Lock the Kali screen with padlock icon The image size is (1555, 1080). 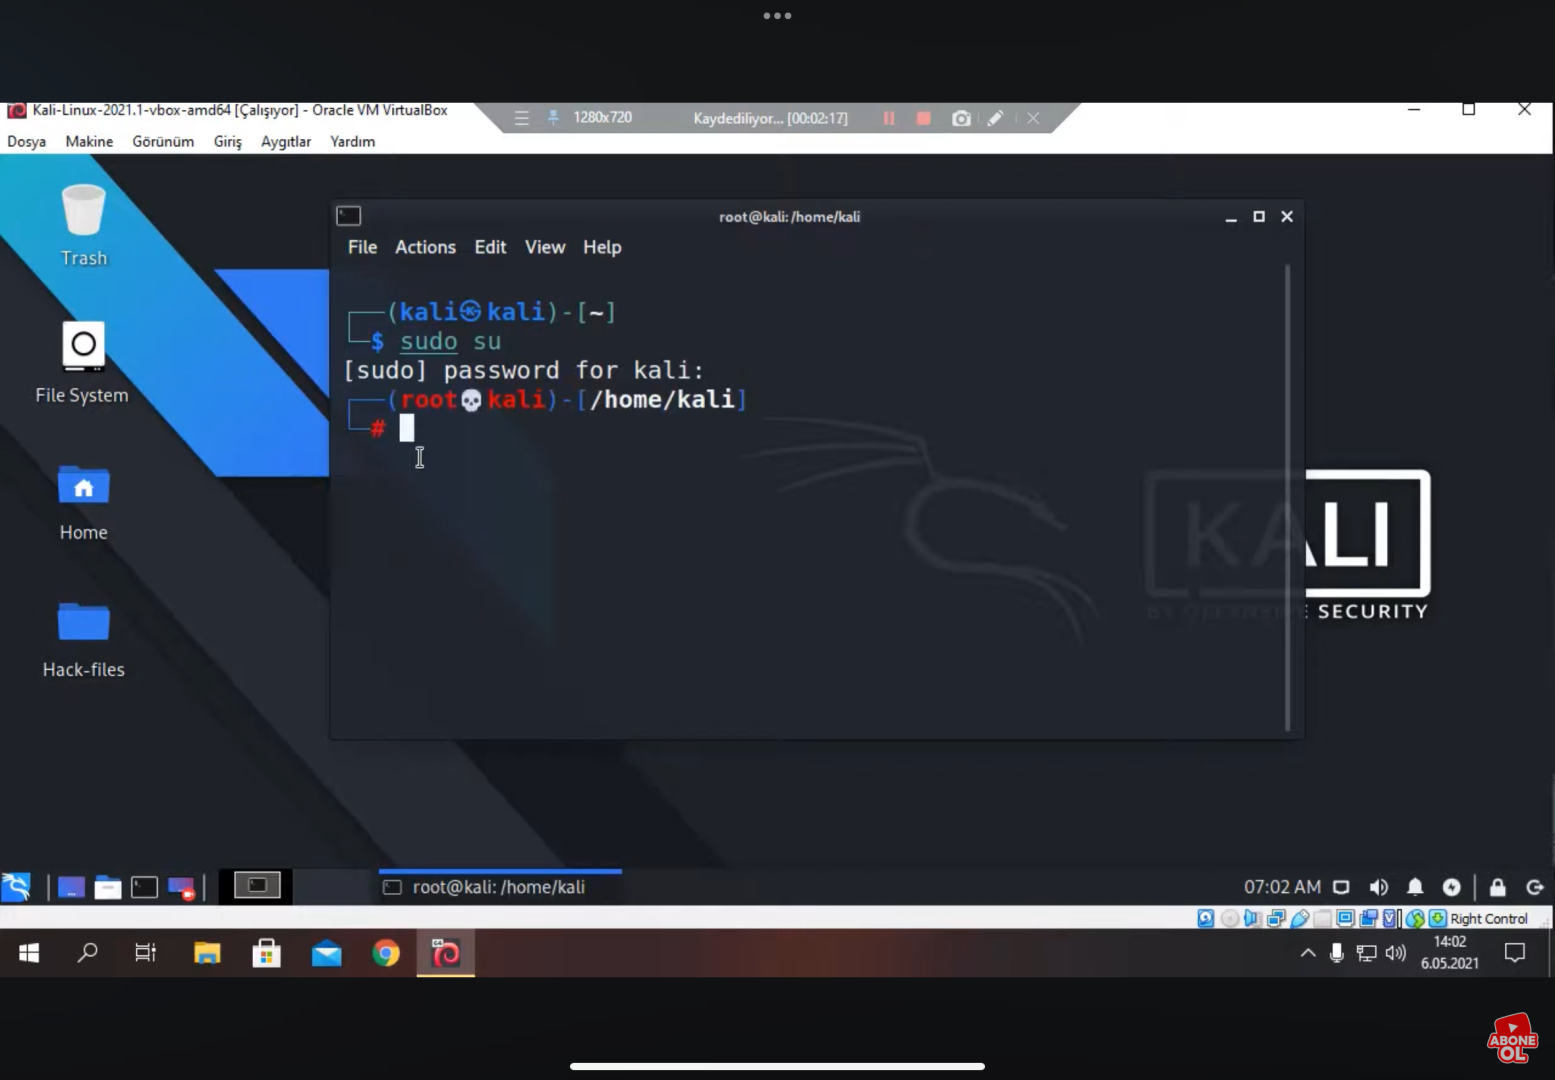[x=1497, y=887]
